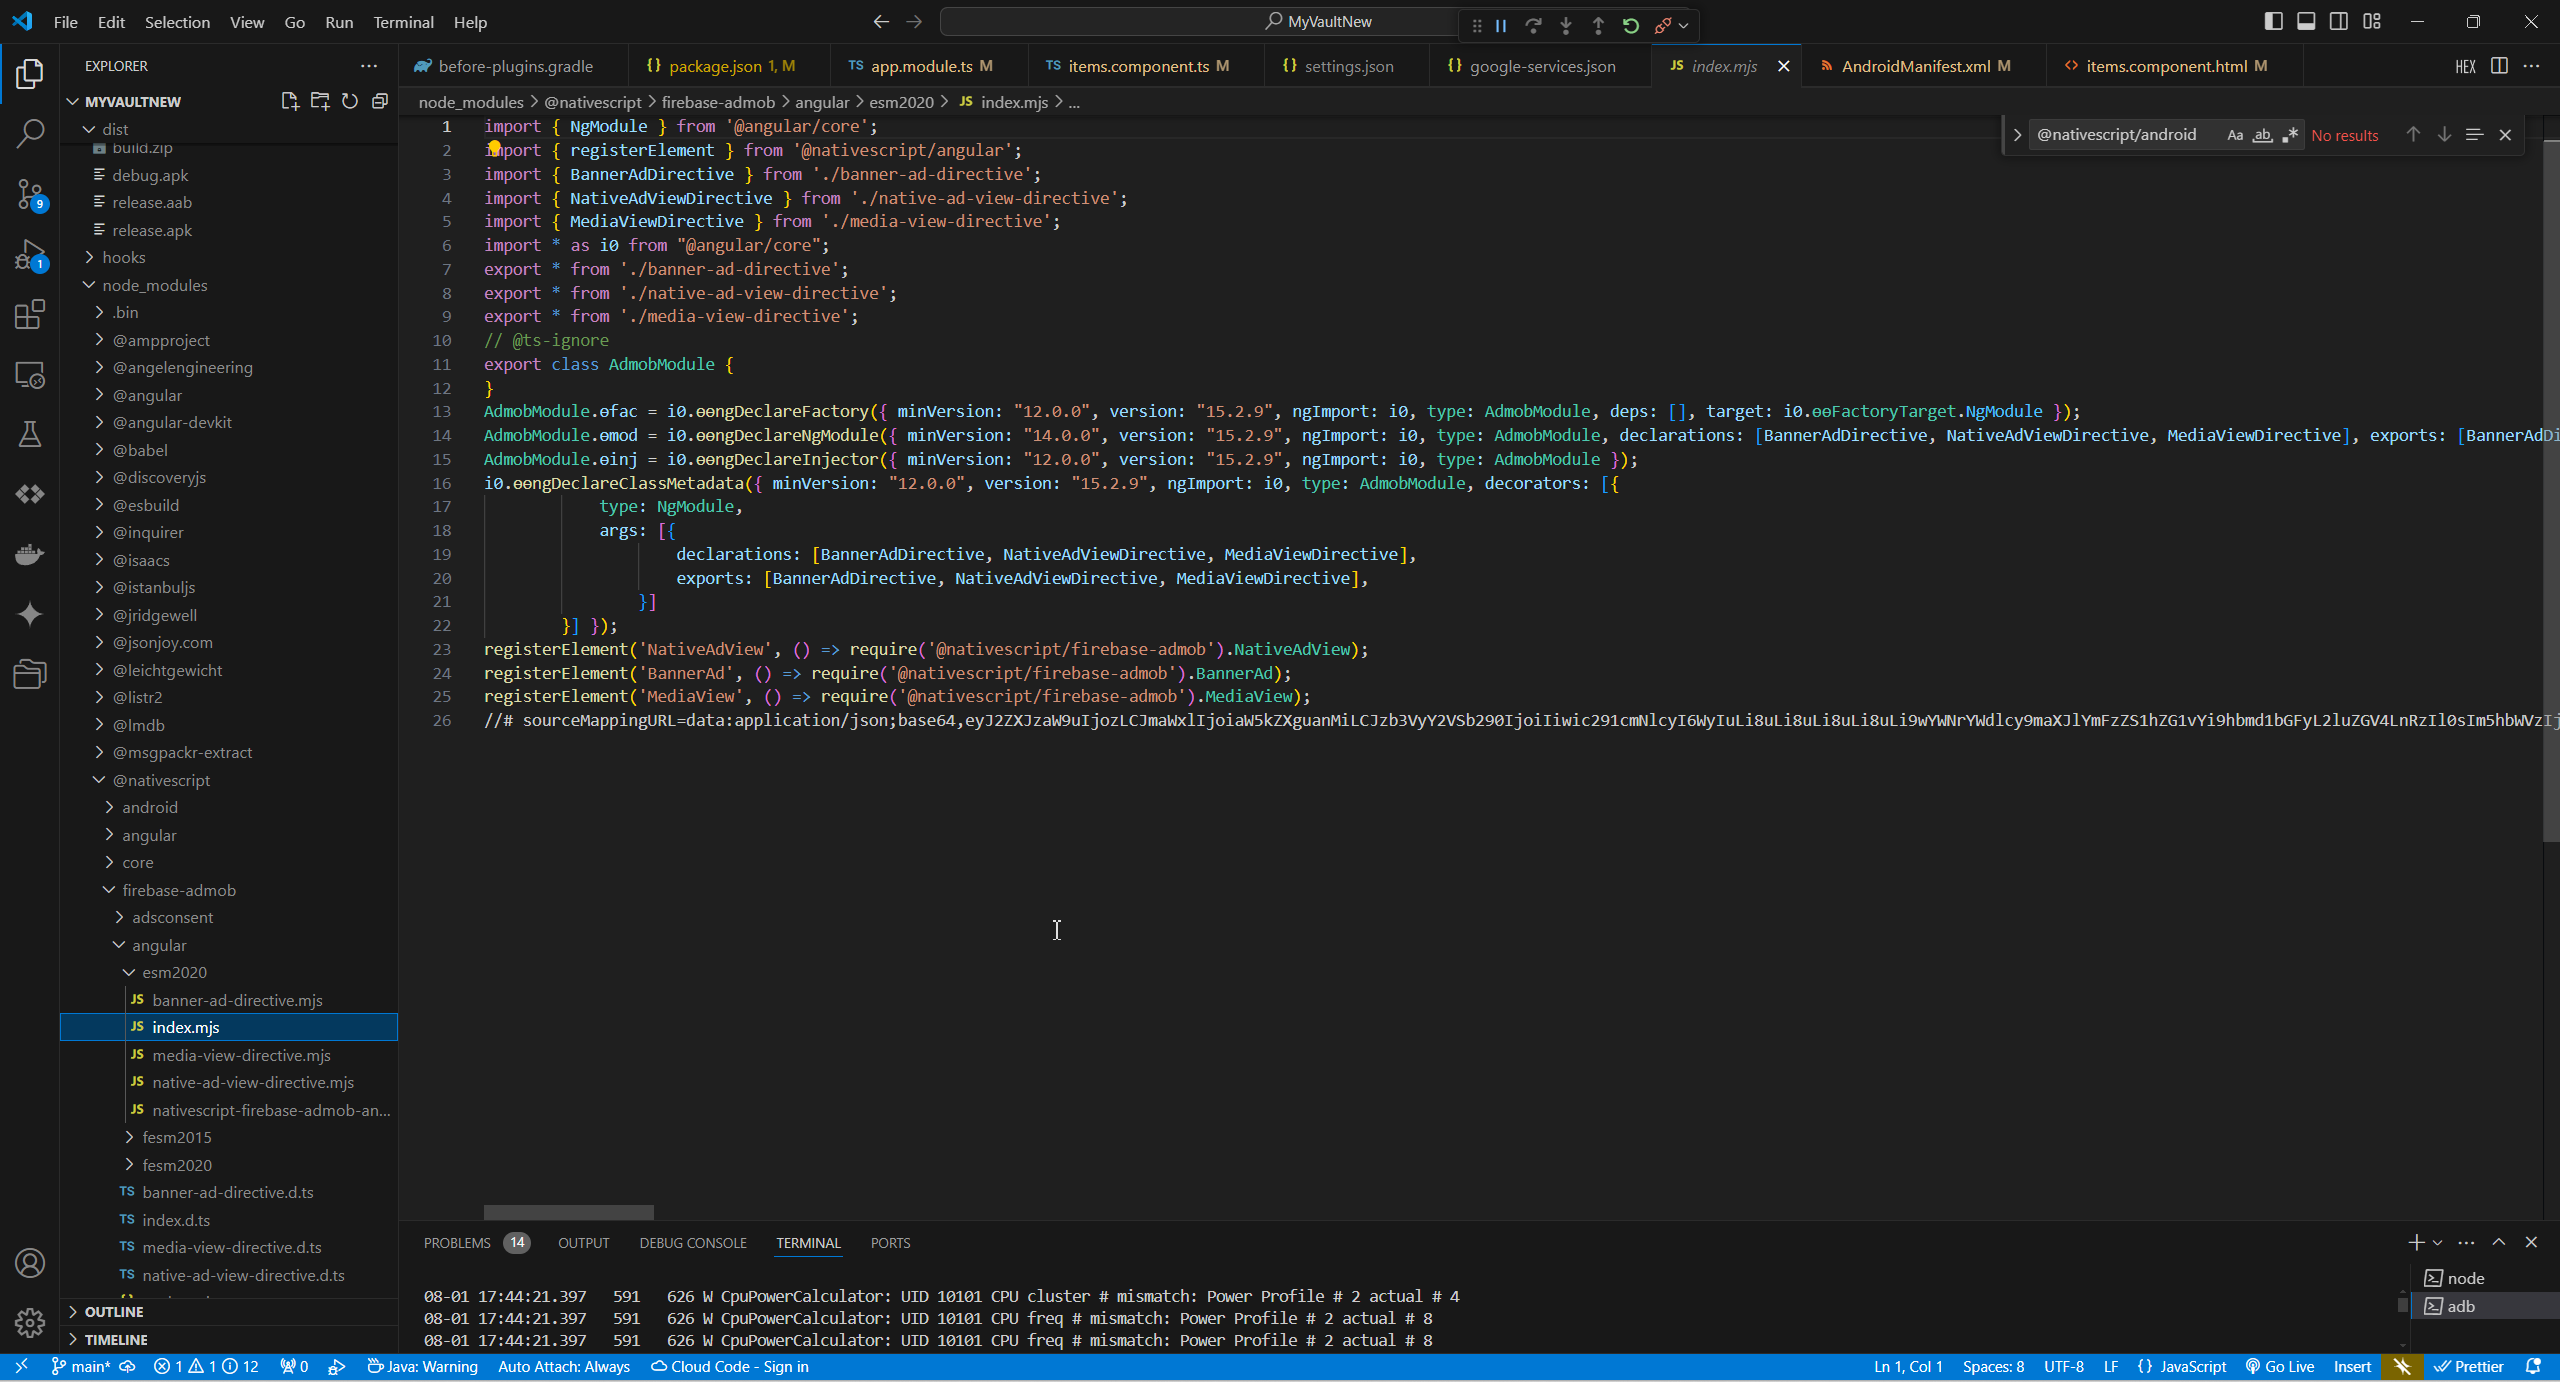Toggle Match Case in the find widget
The image size is (2560, 1382).
(2236, 134)
